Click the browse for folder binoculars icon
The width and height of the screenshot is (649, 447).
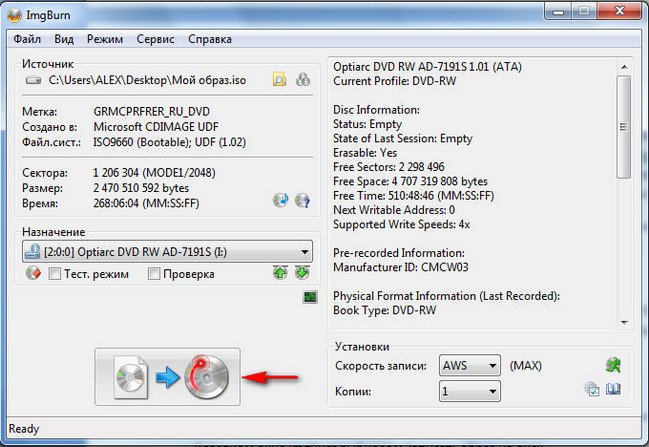(x=303, y=79)
